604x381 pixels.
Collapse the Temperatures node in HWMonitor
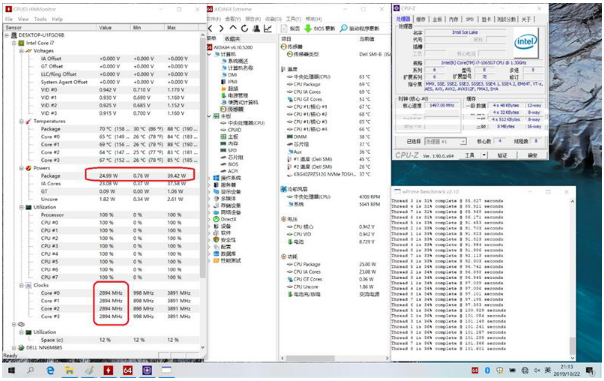22,121
